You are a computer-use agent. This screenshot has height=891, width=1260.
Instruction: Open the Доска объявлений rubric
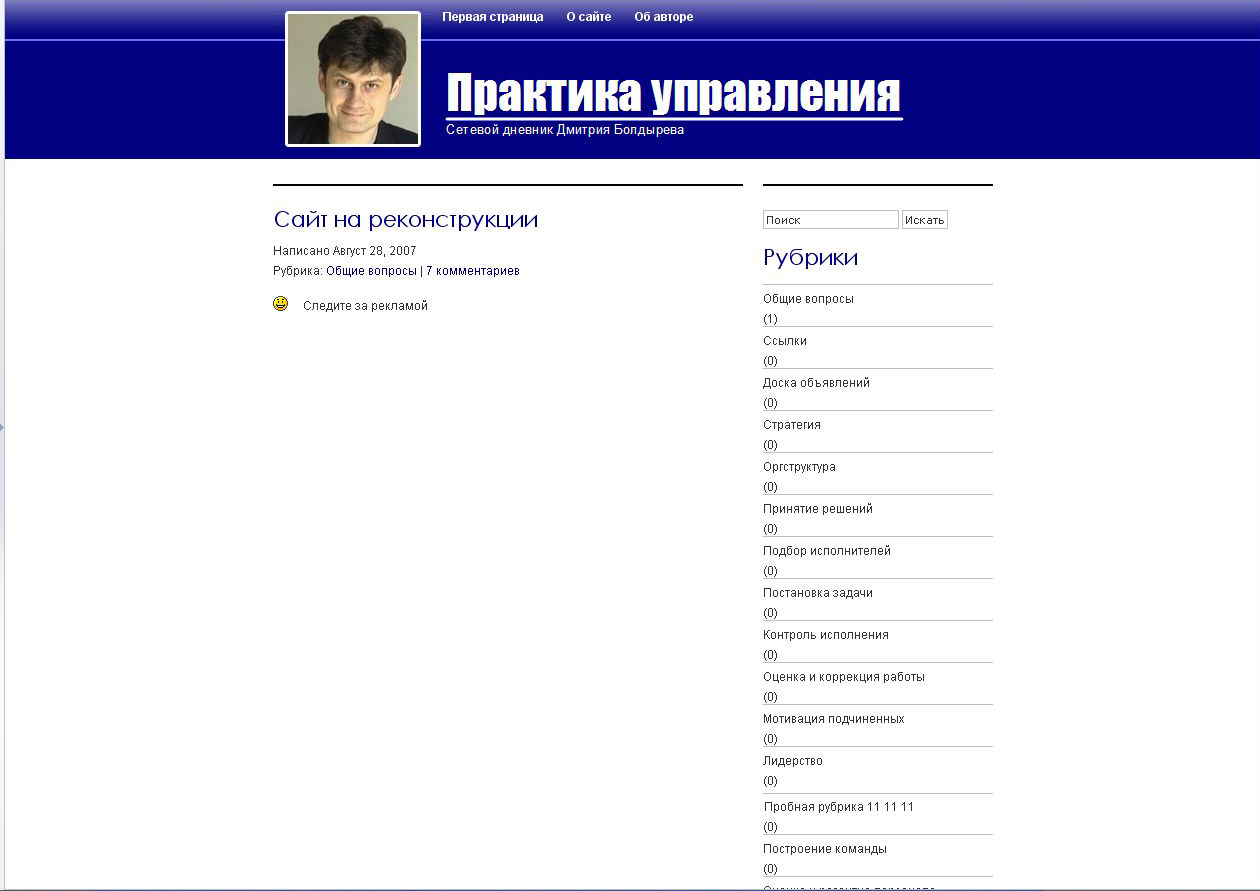816,382
